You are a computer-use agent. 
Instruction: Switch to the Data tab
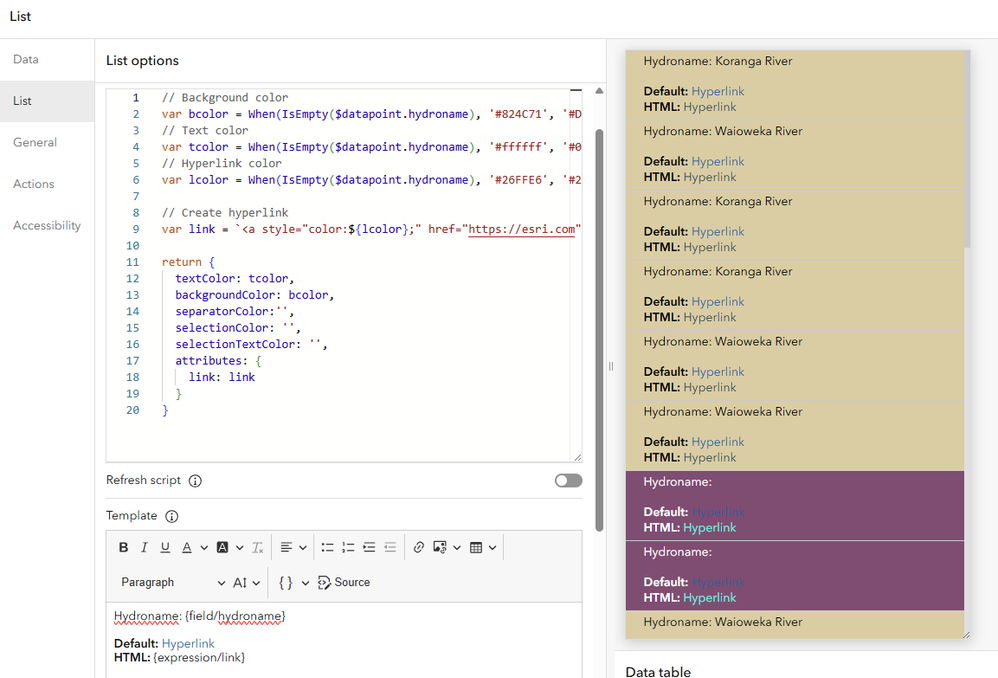(25, 59)
